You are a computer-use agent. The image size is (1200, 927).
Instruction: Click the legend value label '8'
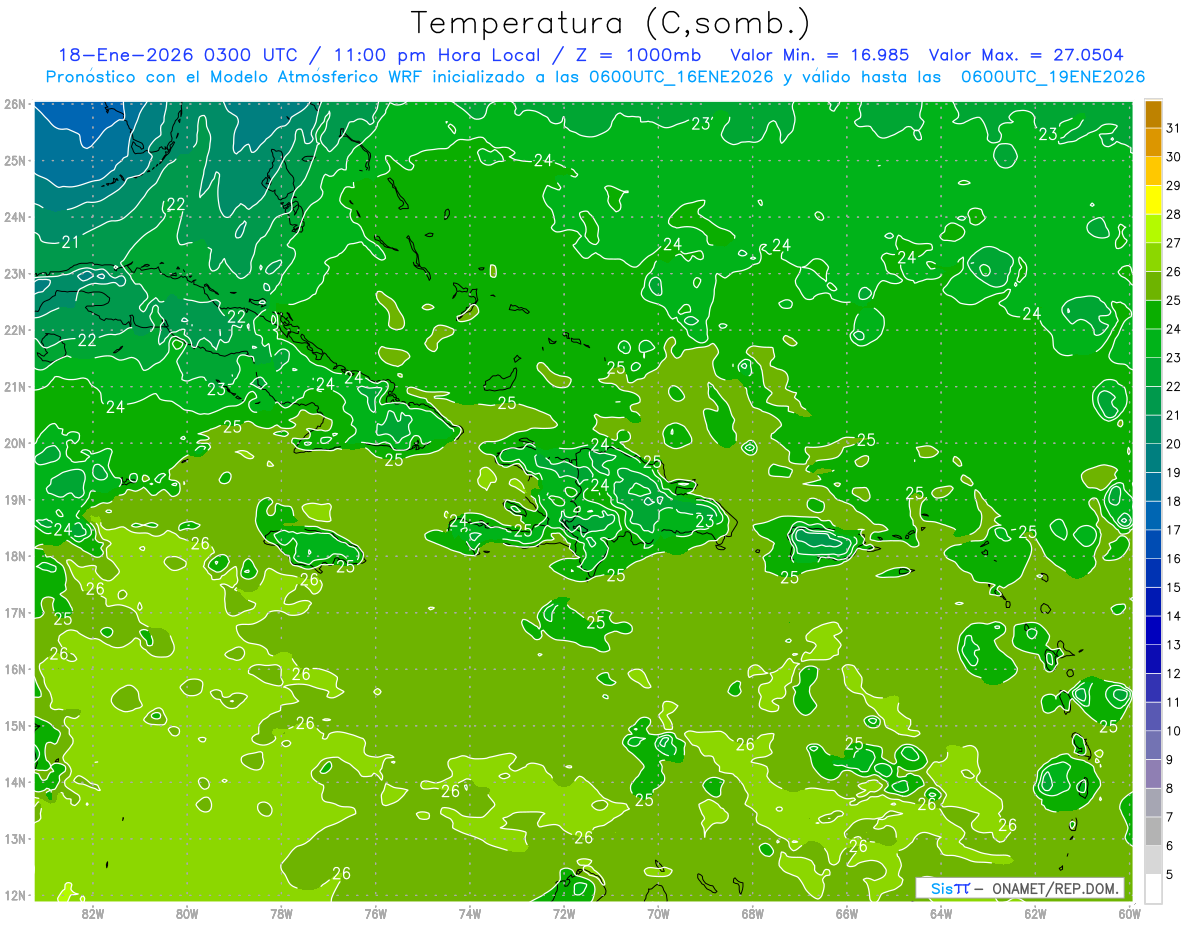point(1171,789)
